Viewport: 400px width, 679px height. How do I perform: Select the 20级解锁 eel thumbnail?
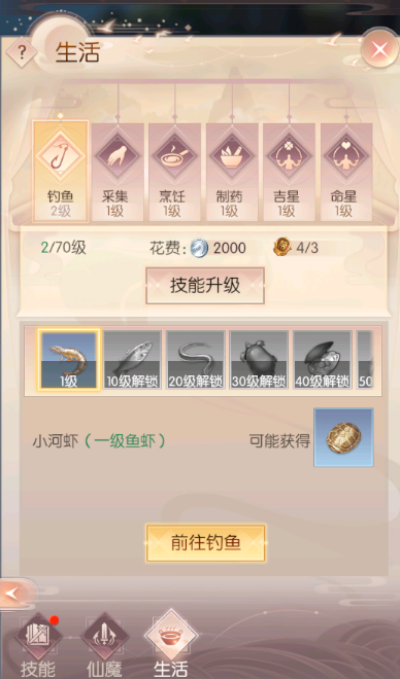(196, 360)
